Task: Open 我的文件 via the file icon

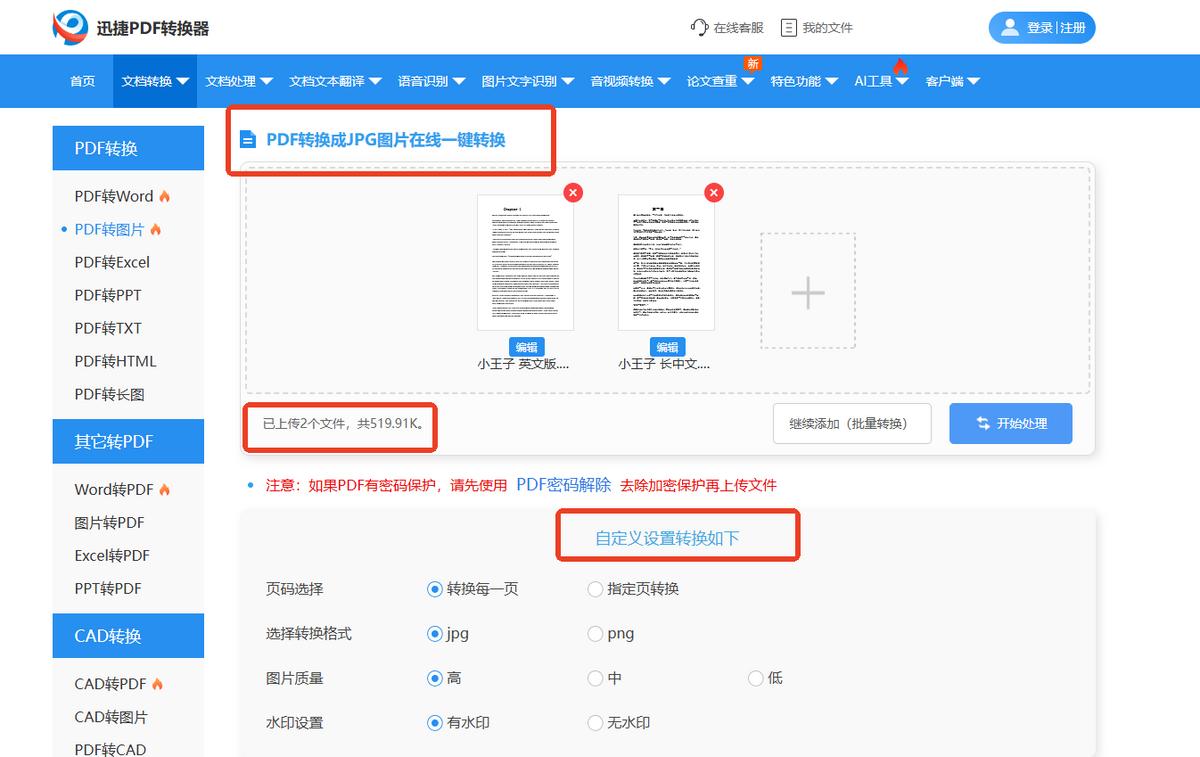Action: 789,28
